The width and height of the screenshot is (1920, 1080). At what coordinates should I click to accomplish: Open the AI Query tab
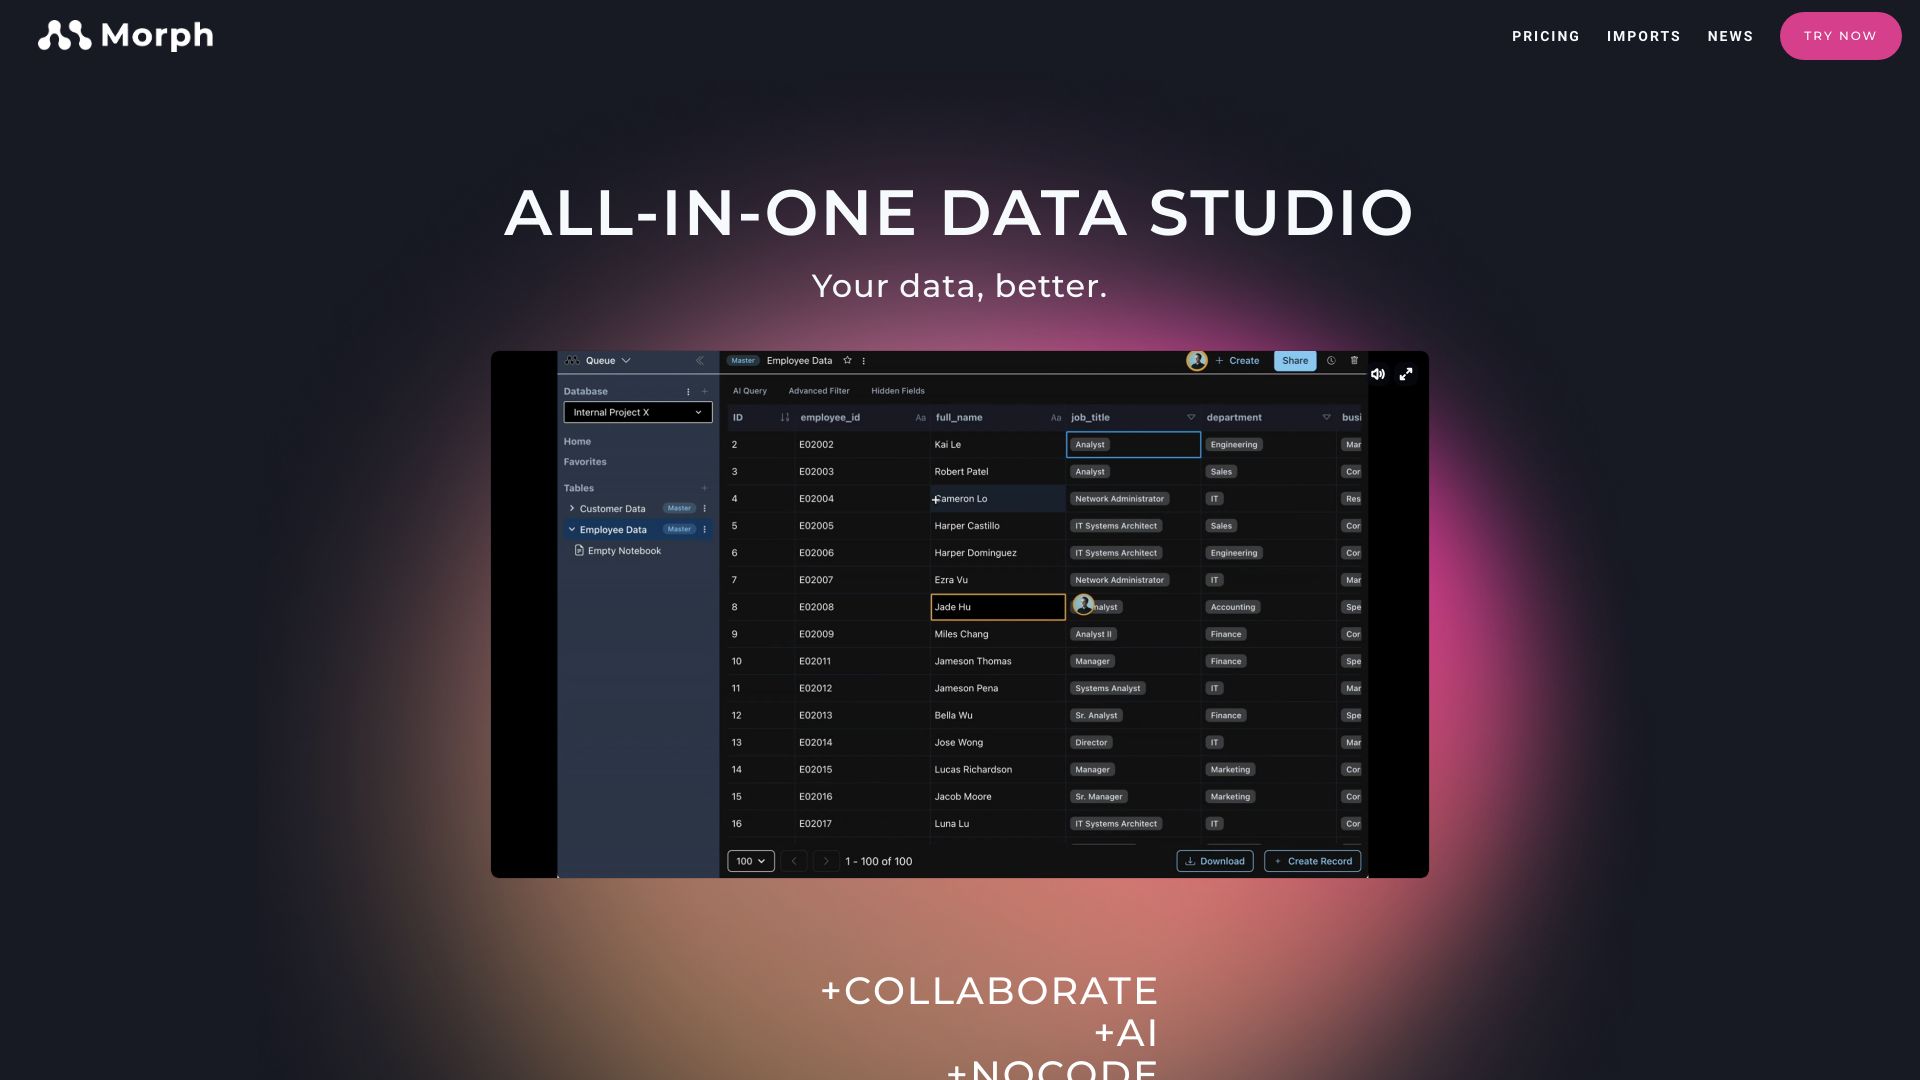click(749, 390)
